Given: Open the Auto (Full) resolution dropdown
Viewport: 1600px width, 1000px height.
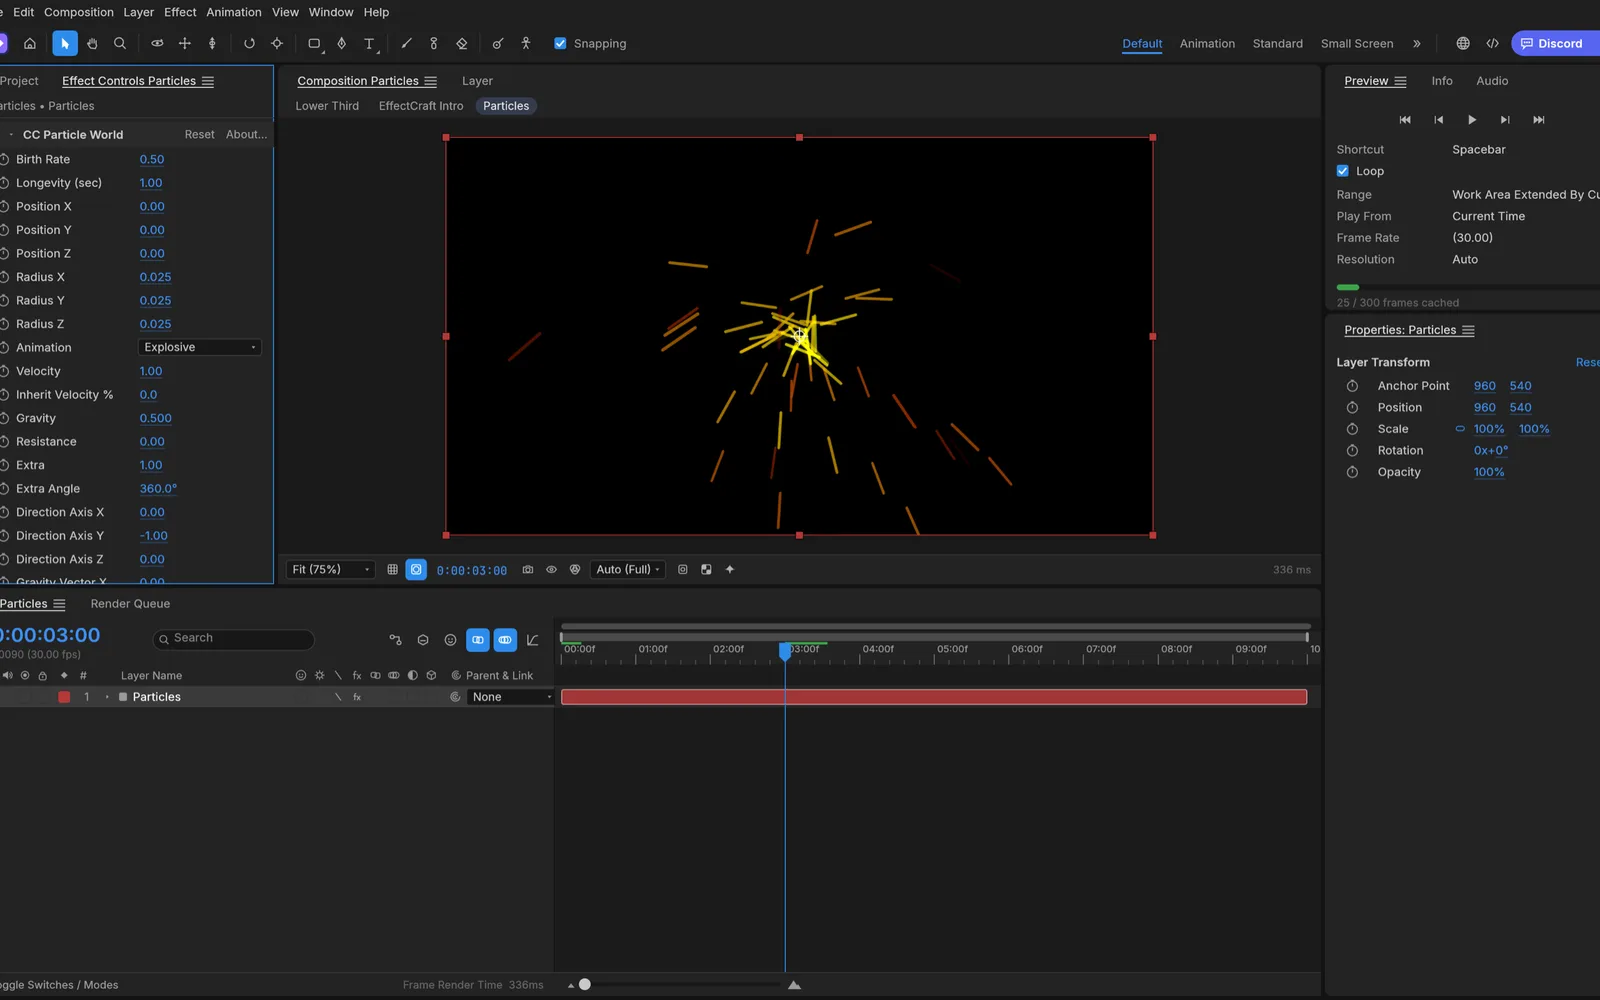Looking at the screenshot, I should coord(628,570).
